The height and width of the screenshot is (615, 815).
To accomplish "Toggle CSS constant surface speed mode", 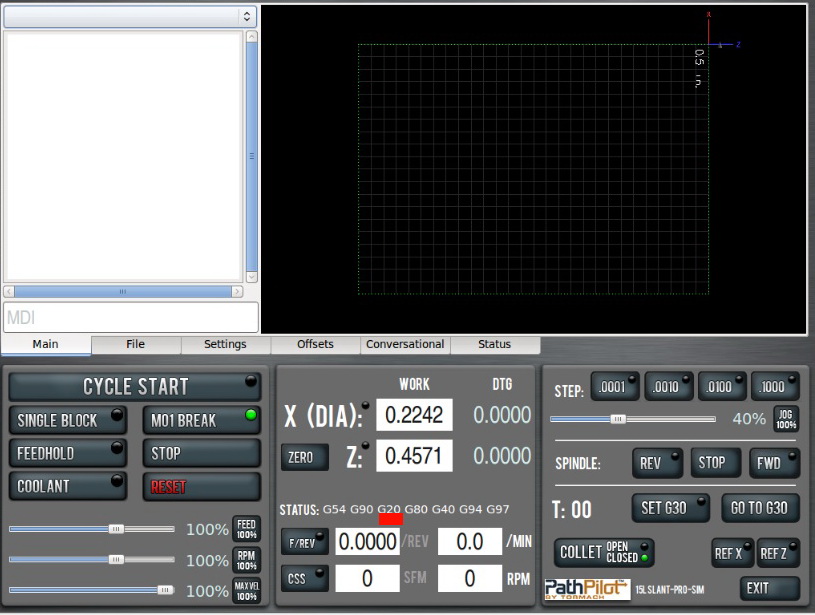I will pos(305,579).
